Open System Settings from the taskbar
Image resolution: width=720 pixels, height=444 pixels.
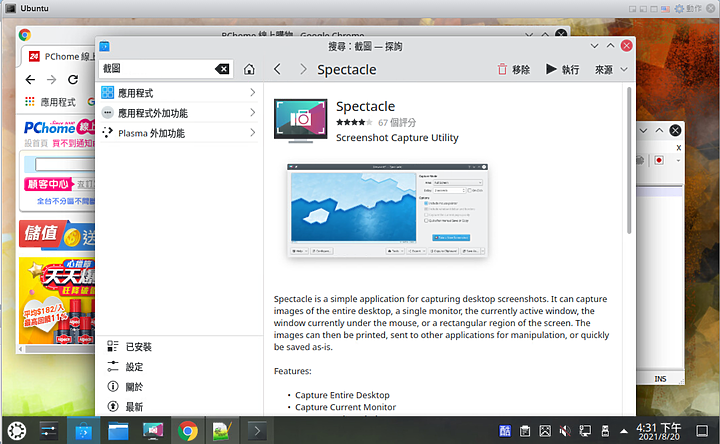point(49,431)
